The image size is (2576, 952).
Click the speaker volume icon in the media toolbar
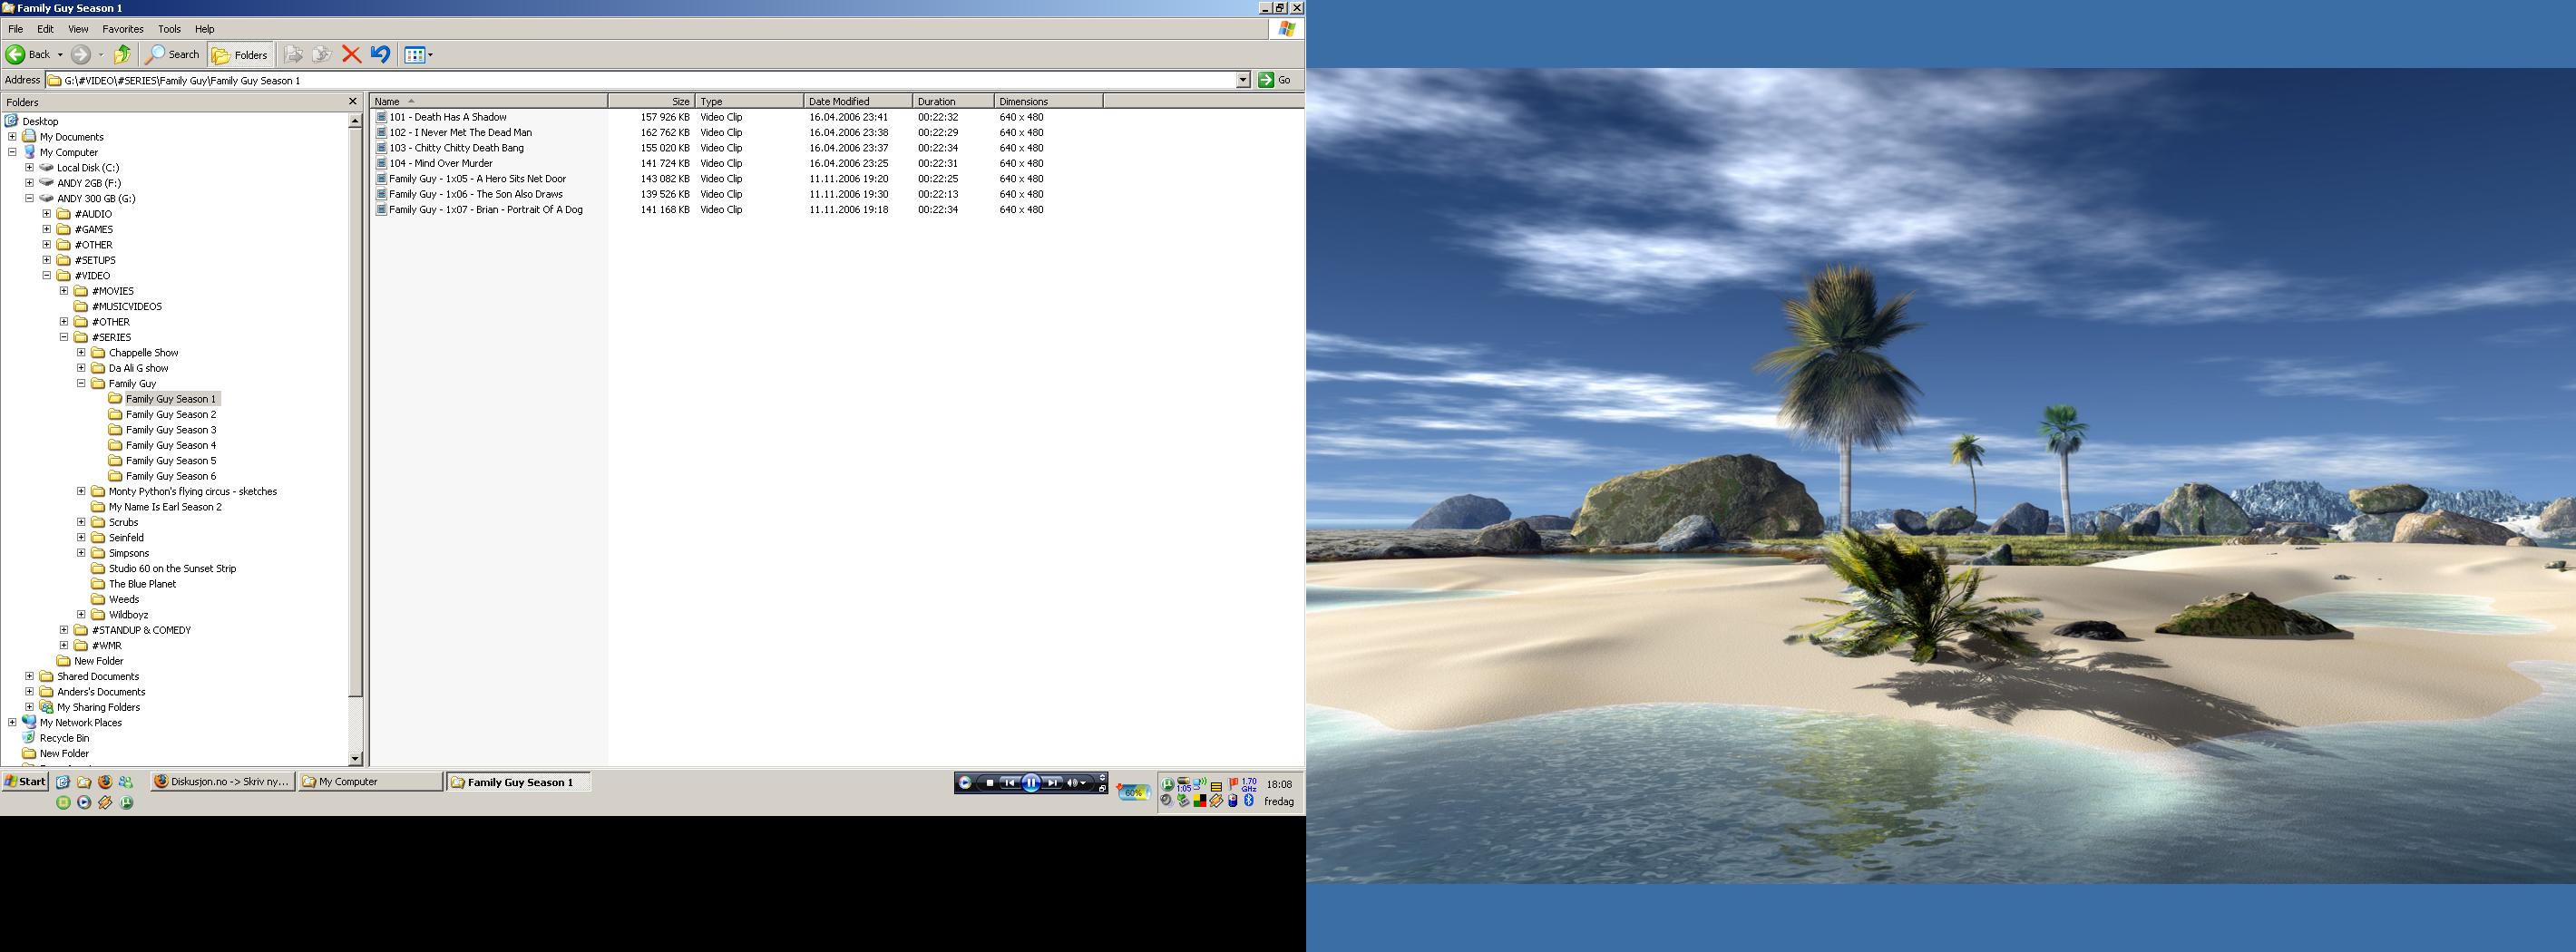tap(1072, 783)
